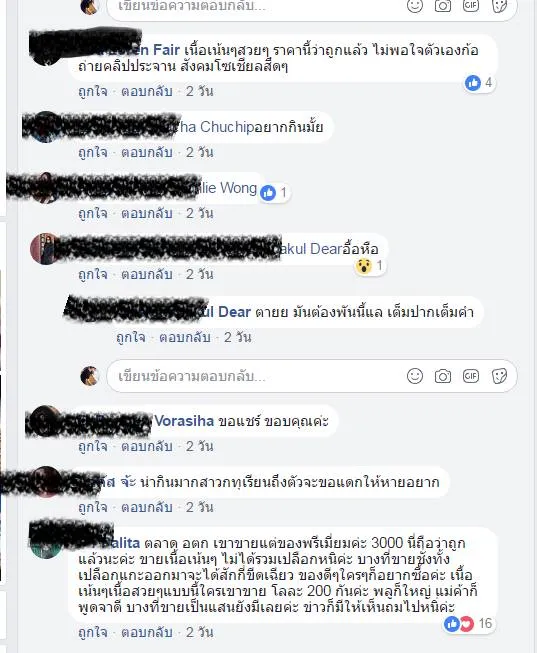The width and height of the screenshot is (537, 653).
Task: Open sticker icon in top reply box
Action: (x=499, y=6)
